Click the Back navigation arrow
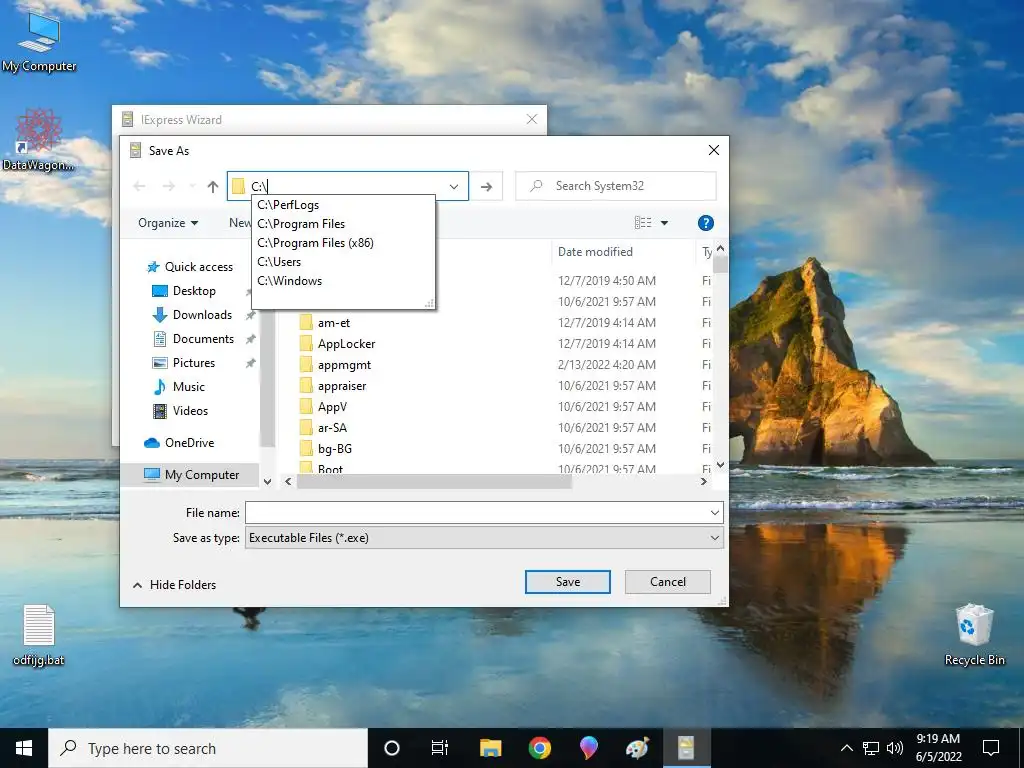Image resolution: width=1024 pixels, height=768 pixels. (139, 187)
